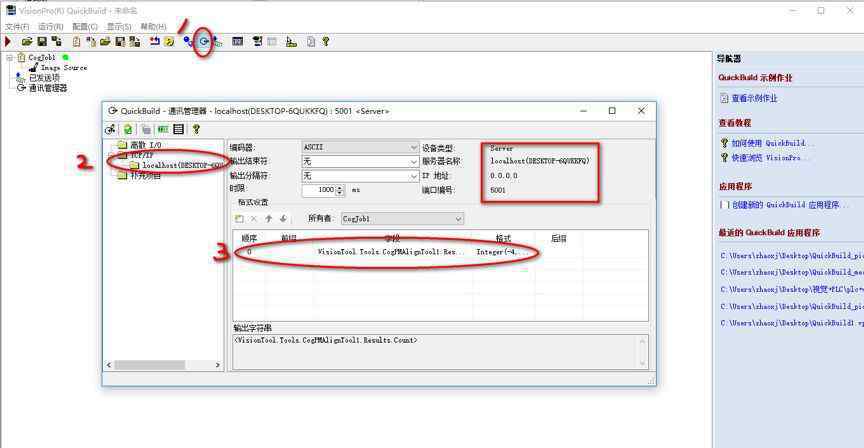Open the 配置(C) menu

(x=84, y=26)
